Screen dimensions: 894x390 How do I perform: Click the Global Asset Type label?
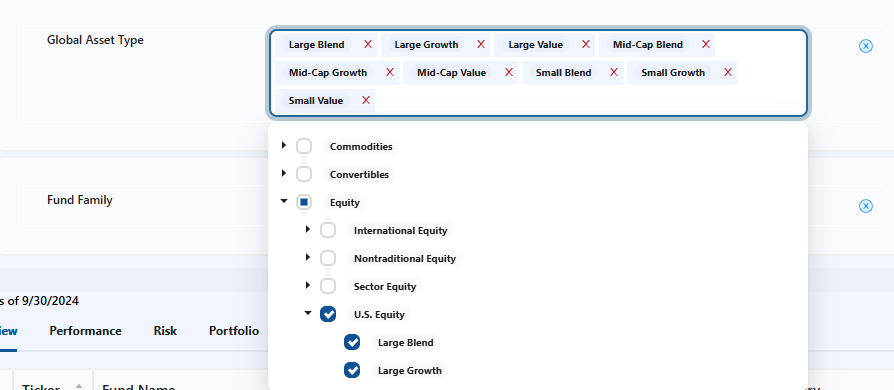pyautogui.click(x=95, y=40)
